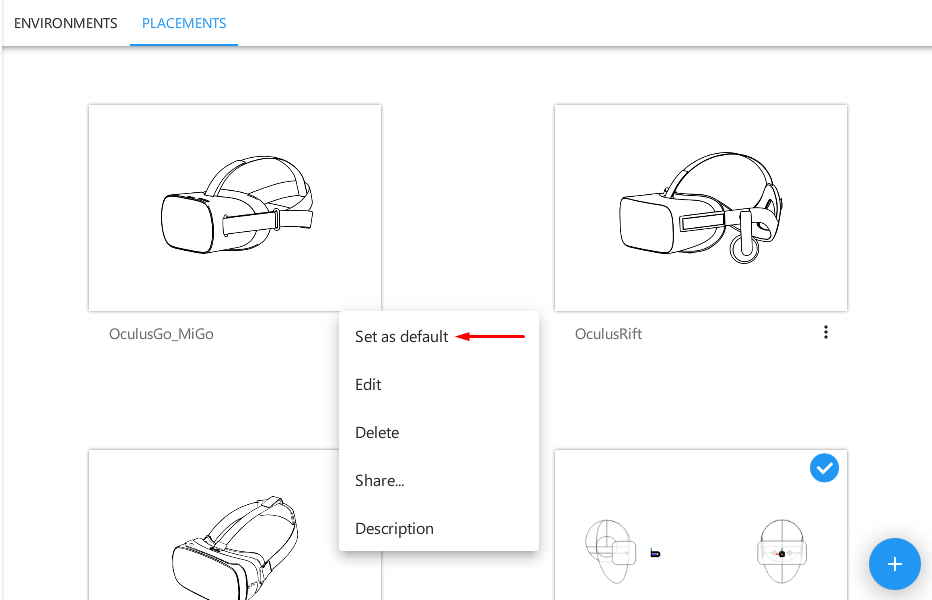Viewport: 932px width, 600px height.
Task: Switch to the ENVIRONMENTS tab
Action: point(65,23)
